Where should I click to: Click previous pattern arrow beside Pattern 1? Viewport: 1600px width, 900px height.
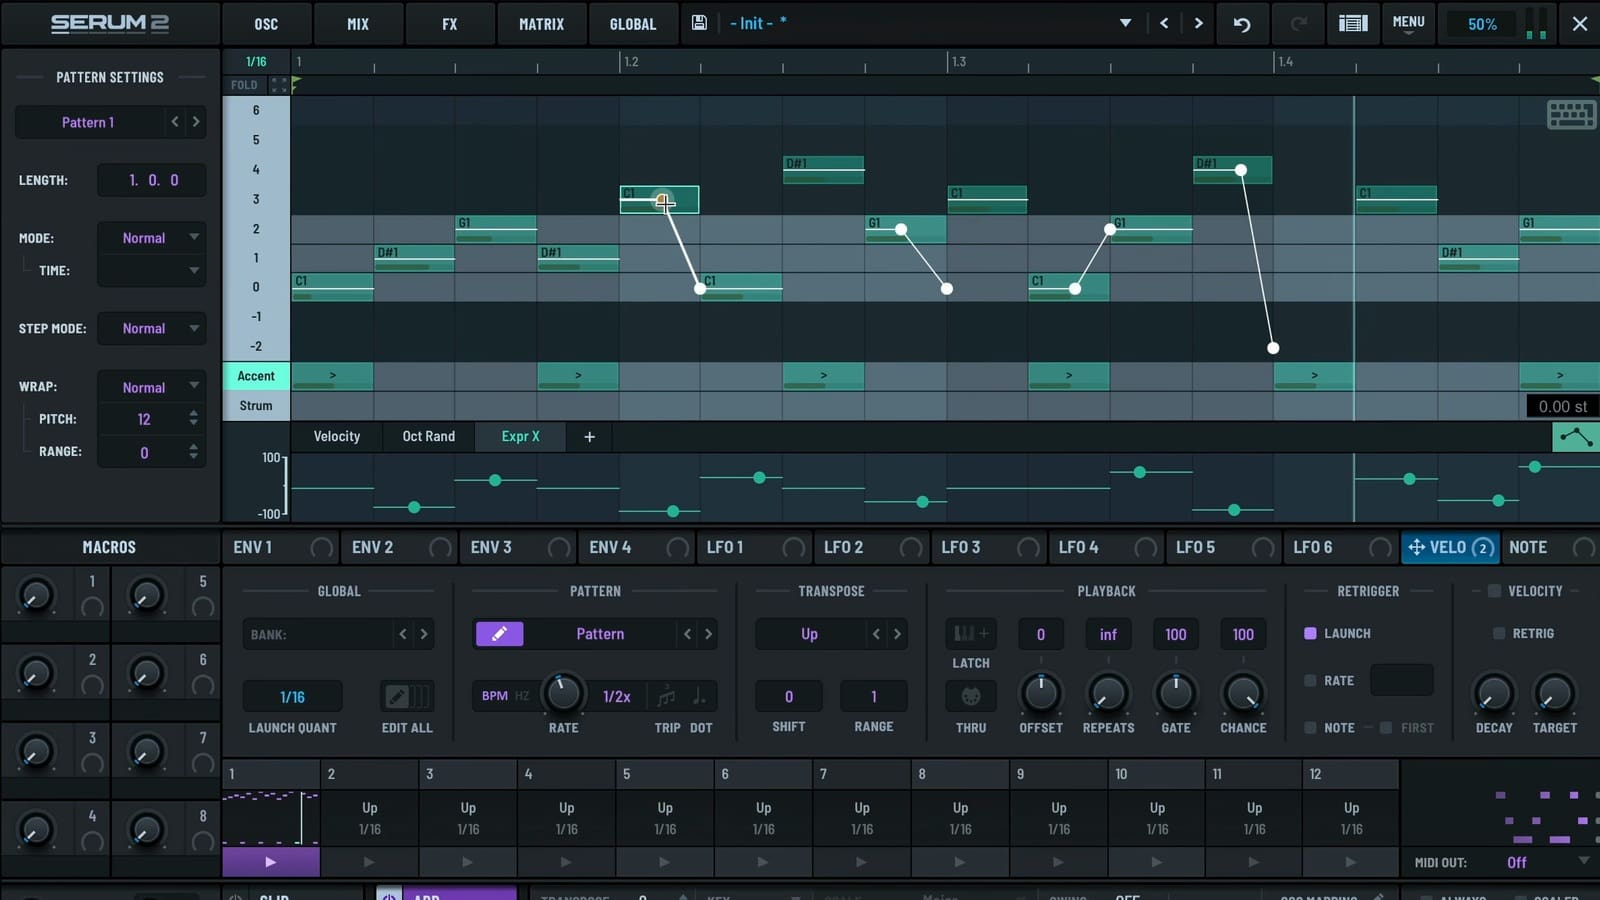point(175,122)
